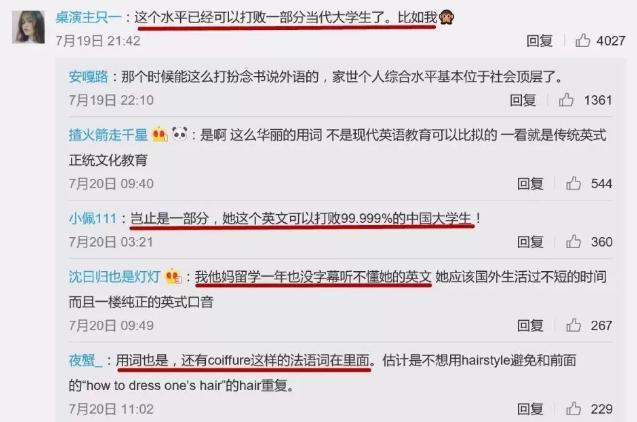Reply to 夜蟹_'s 11:02 comment
The width and height of the screenshot is (637, 422).
(530, 409)
